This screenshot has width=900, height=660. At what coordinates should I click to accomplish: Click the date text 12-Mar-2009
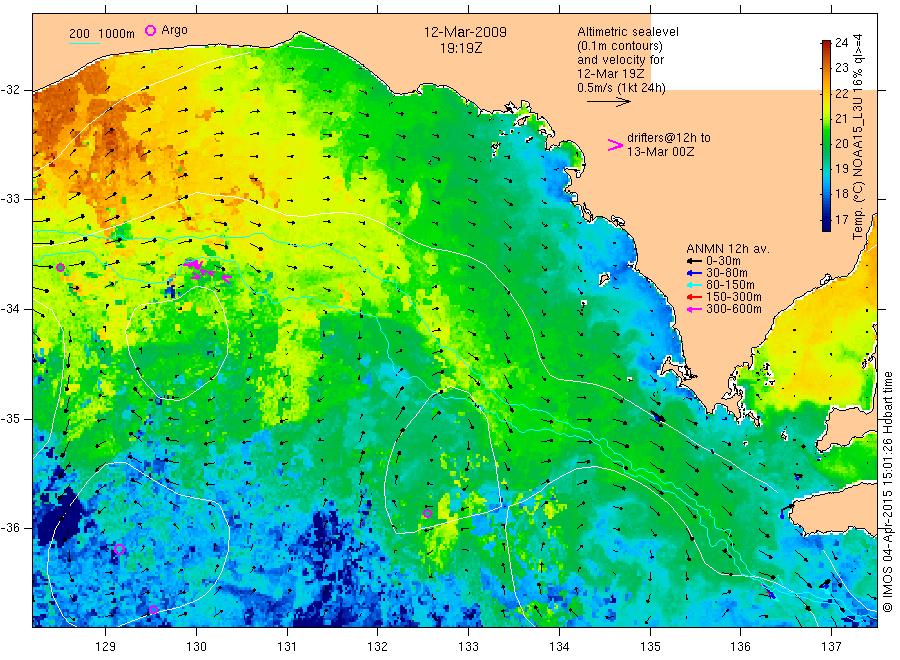[x=465, y=32]
